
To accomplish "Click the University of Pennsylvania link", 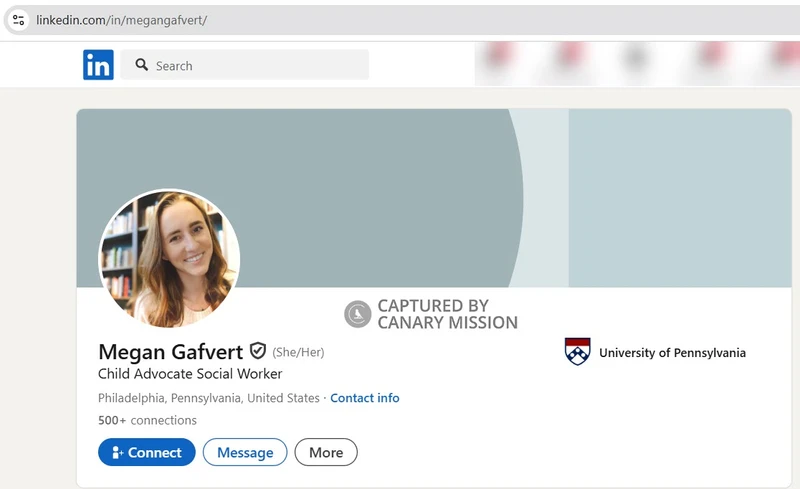I will [655, 352].
